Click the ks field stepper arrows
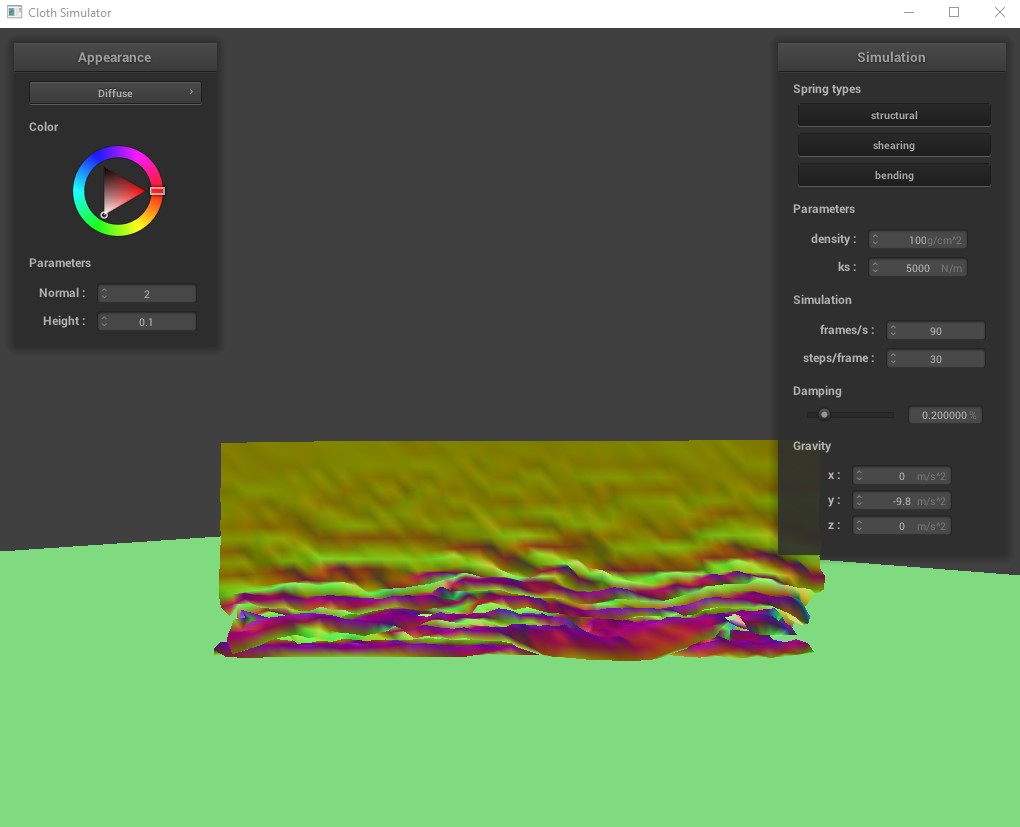 click(x=875, y=267)
